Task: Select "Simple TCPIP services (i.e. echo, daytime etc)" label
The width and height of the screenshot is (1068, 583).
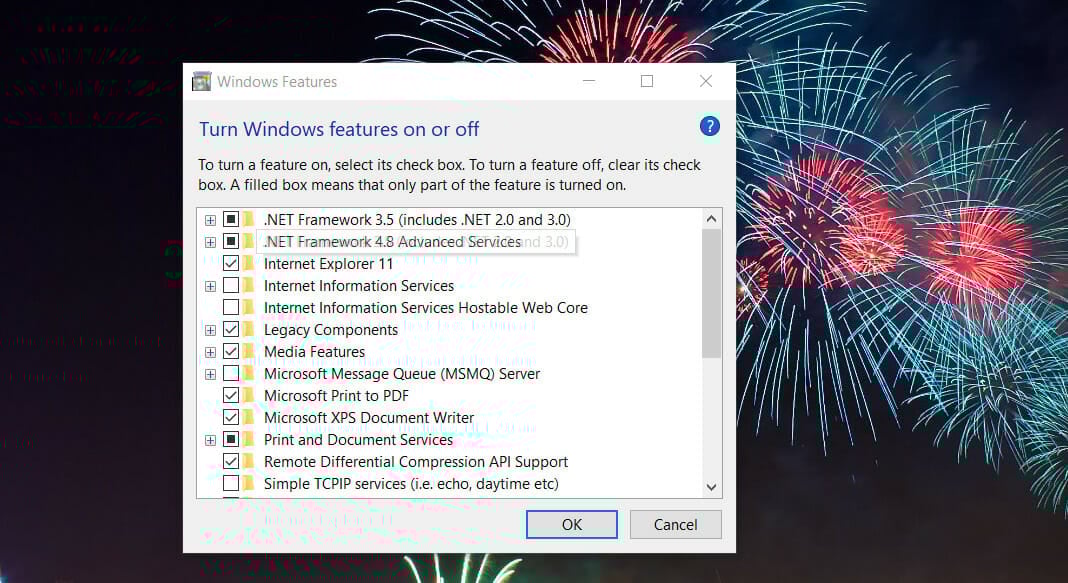Action: click(411, 484)
